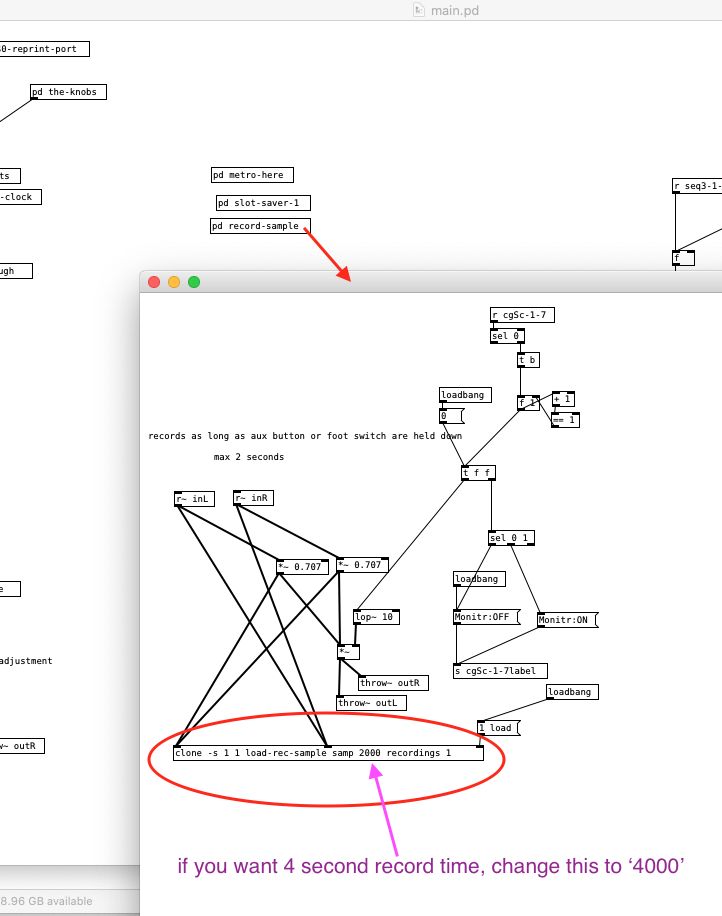Click the loadbang above Monitr:OFF

click(480, 579)
